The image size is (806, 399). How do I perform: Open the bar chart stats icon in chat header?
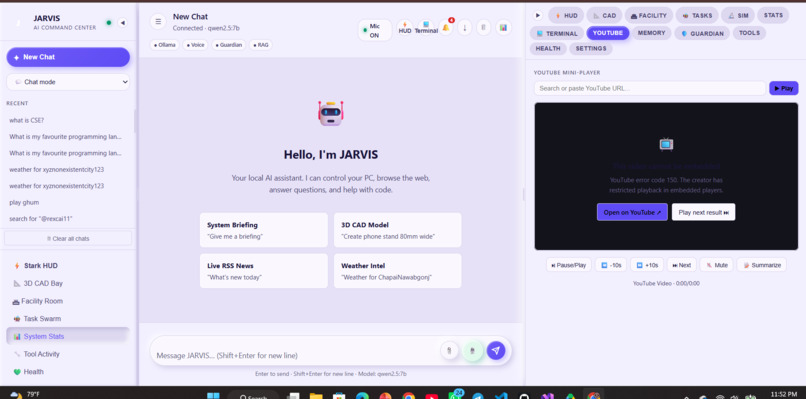point(504,27)
